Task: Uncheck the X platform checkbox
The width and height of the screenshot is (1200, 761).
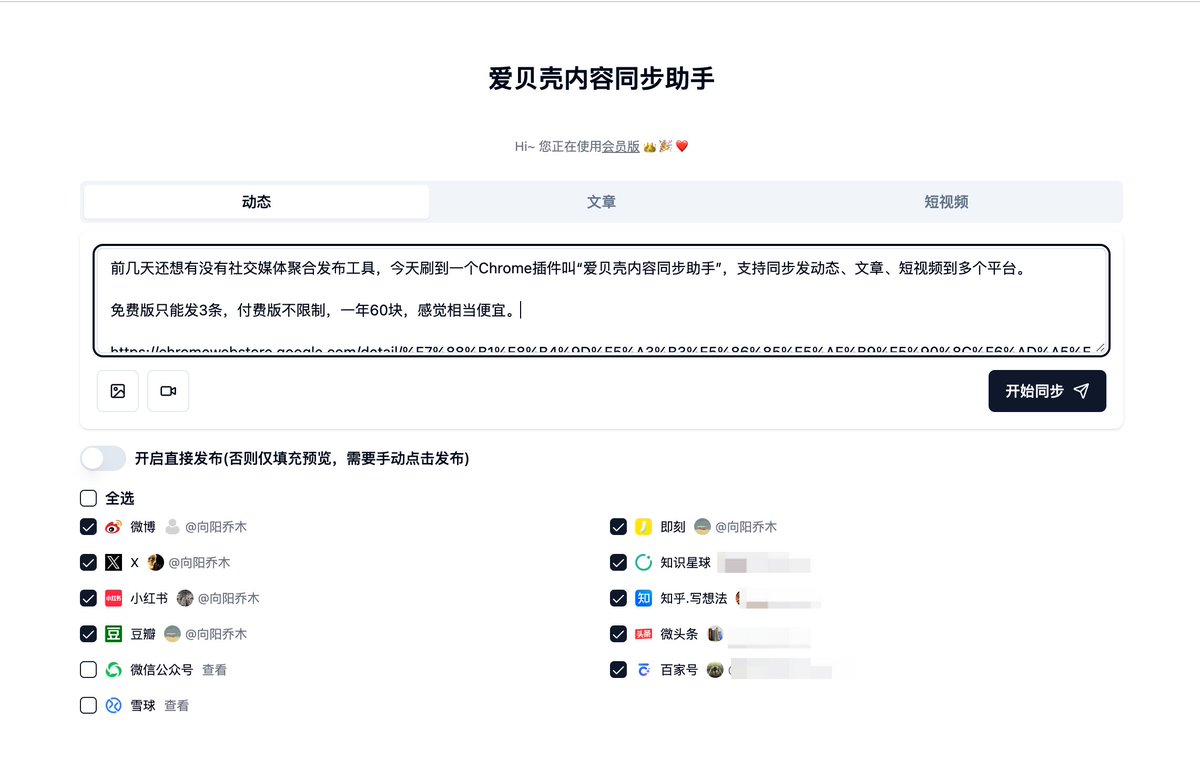Action: [x=88, y=563]
